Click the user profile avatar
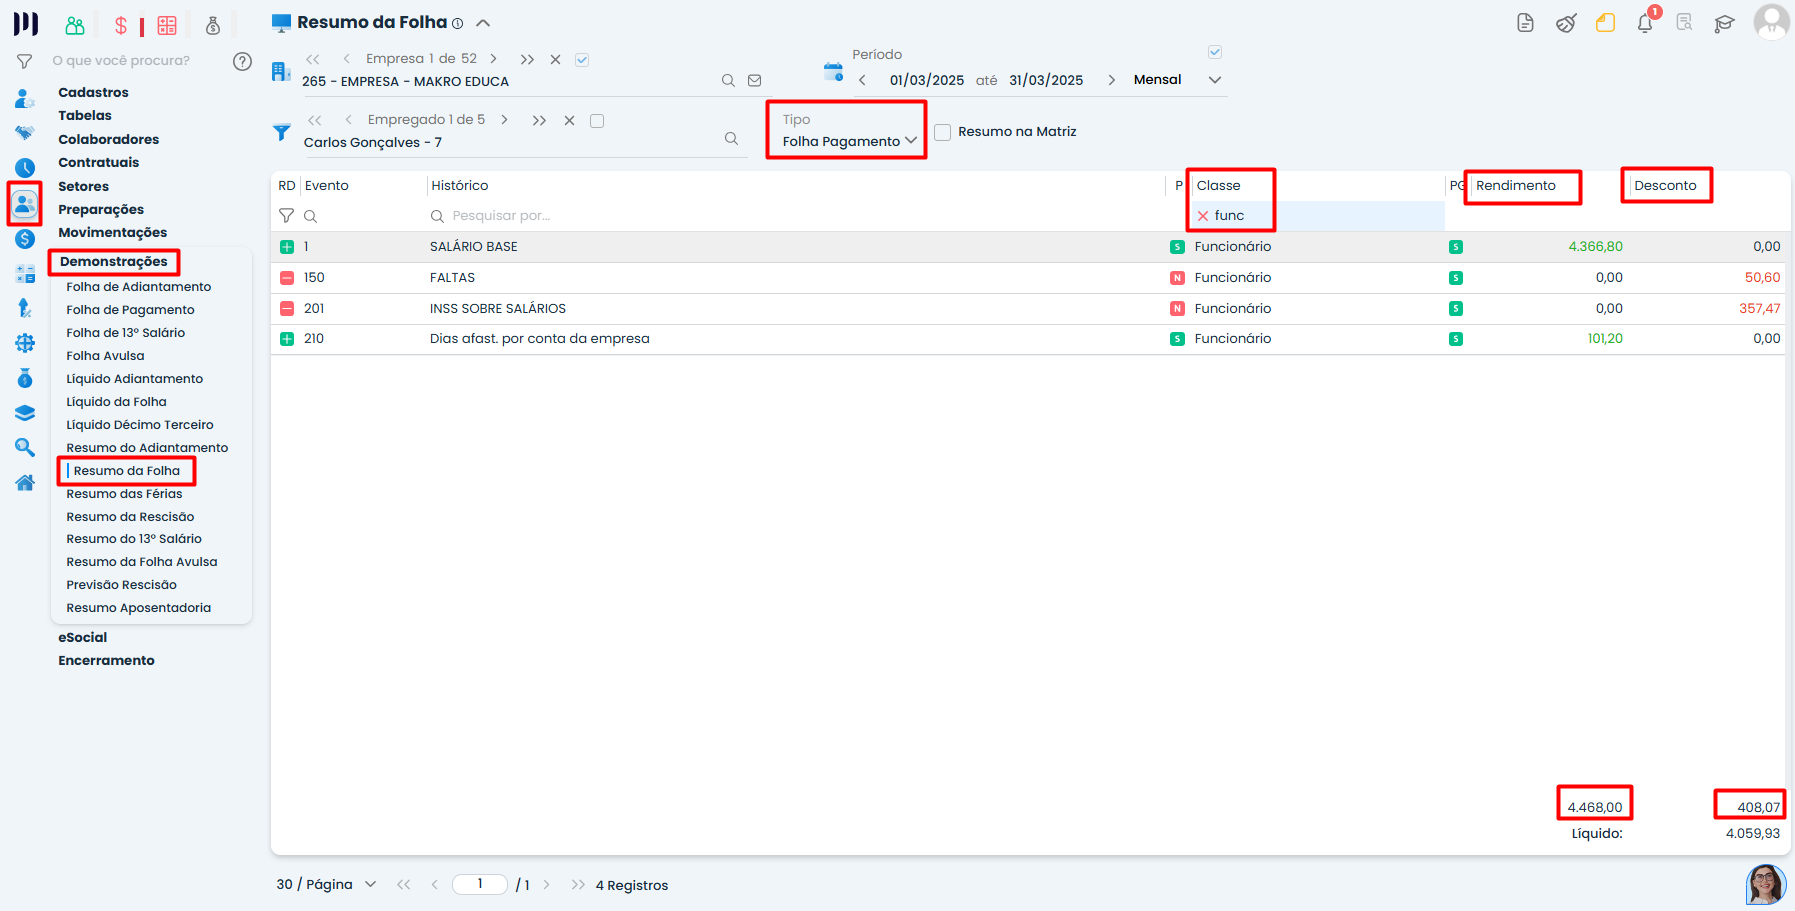The image size is (1795, 911). point(1771,22)
